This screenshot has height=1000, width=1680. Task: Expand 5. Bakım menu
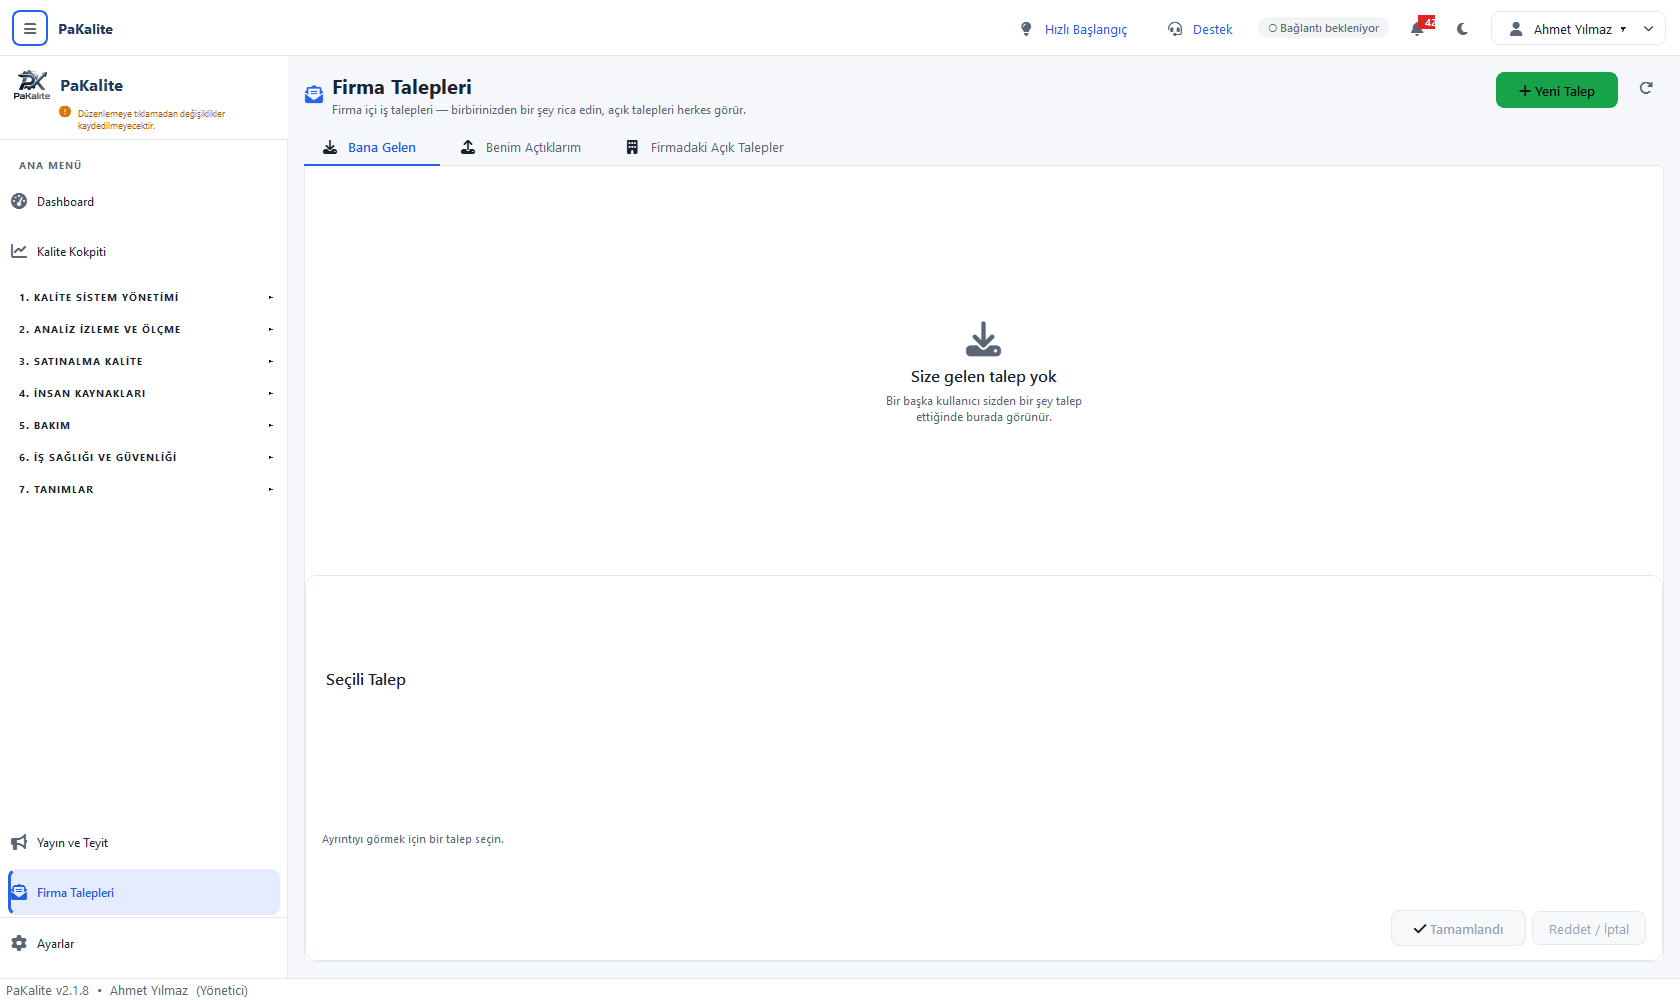click(144, 425)
